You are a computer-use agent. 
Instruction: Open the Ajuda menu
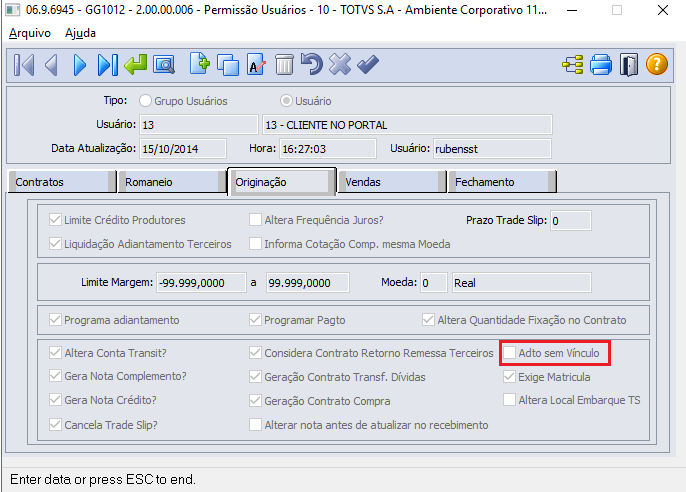[80, 33]
